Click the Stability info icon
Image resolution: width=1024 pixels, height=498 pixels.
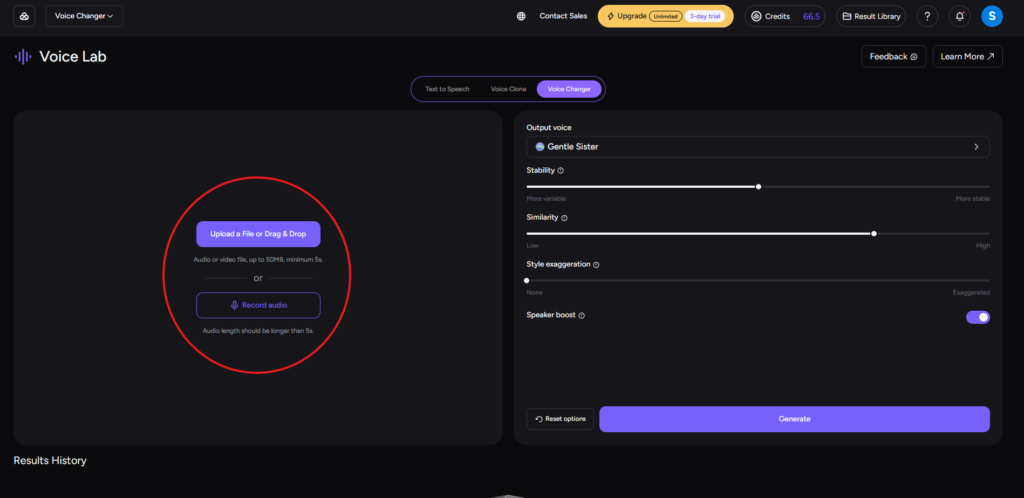[x=560, y=170]
